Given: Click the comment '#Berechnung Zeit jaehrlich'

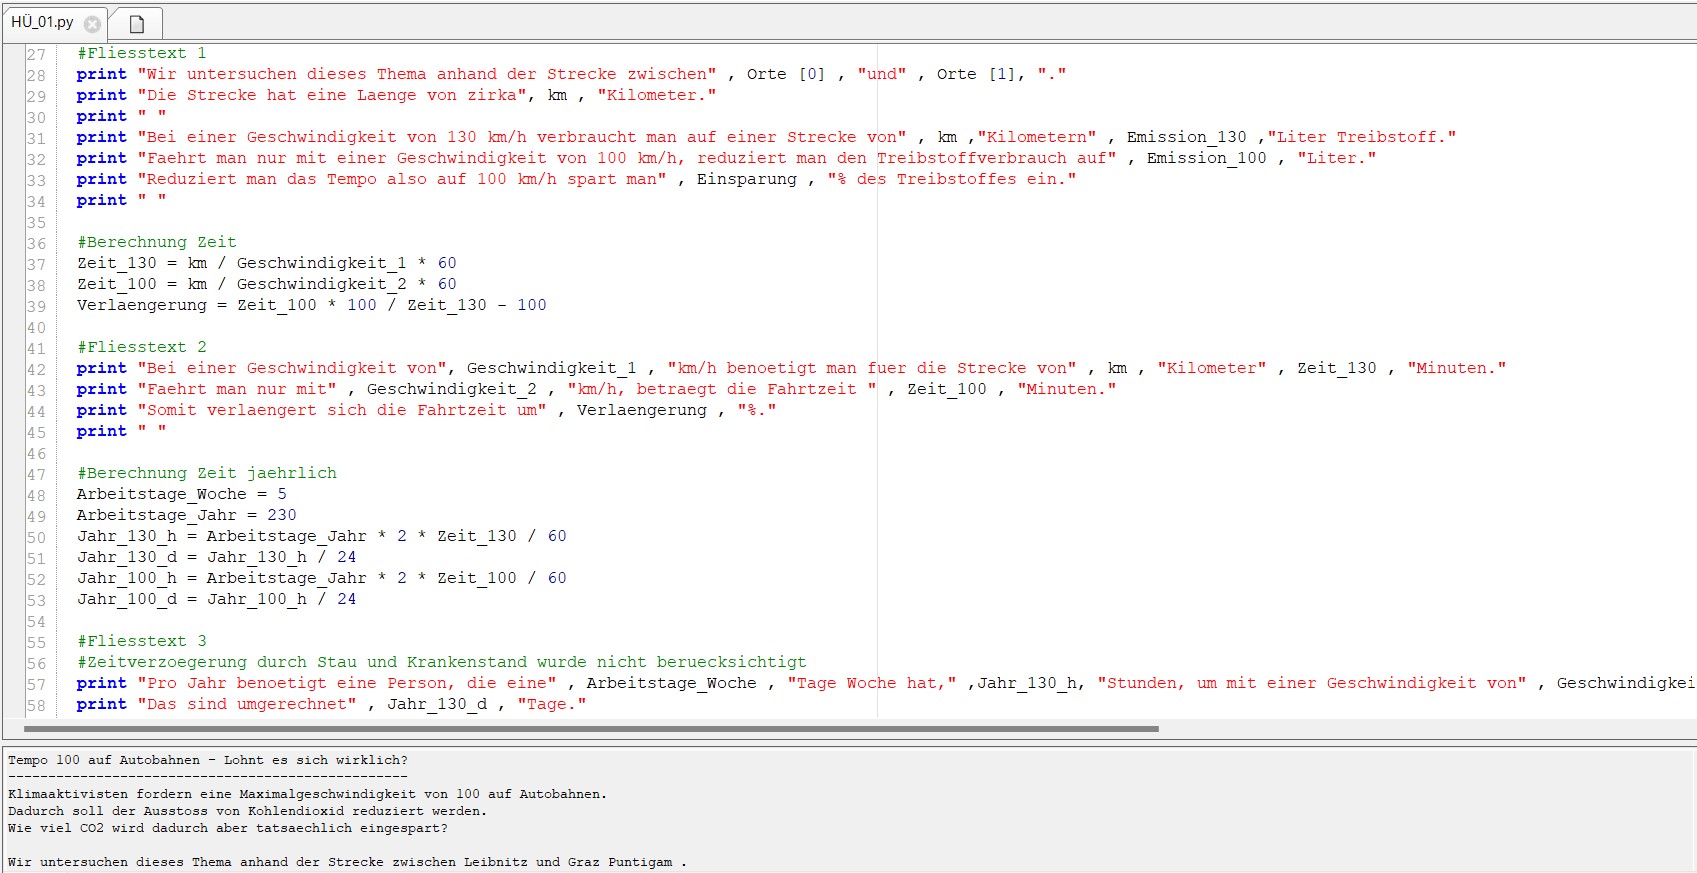Looking at the screenshot, I should (x=207, y=473).
